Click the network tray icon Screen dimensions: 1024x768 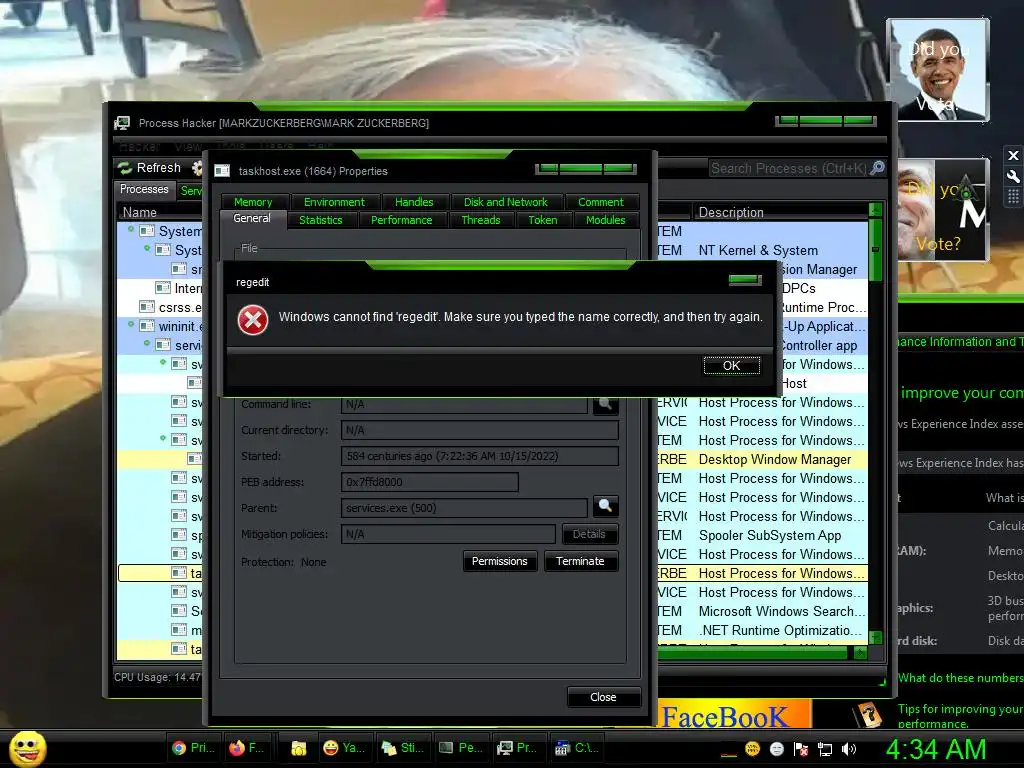click(825, 749)
